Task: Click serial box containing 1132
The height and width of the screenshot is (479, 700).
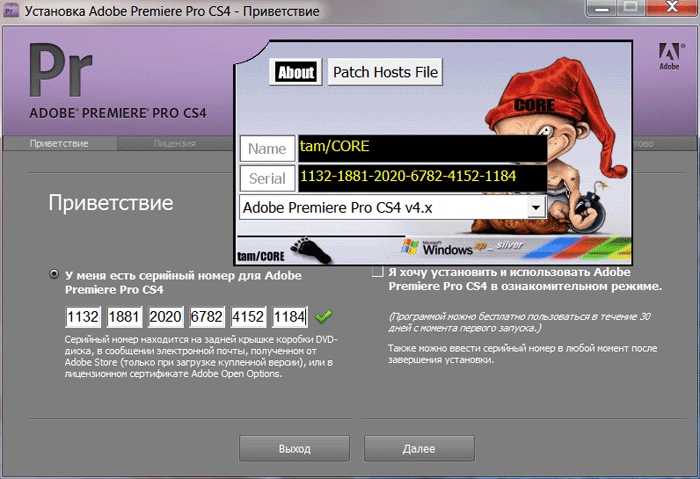Action: tap(83, 317)
